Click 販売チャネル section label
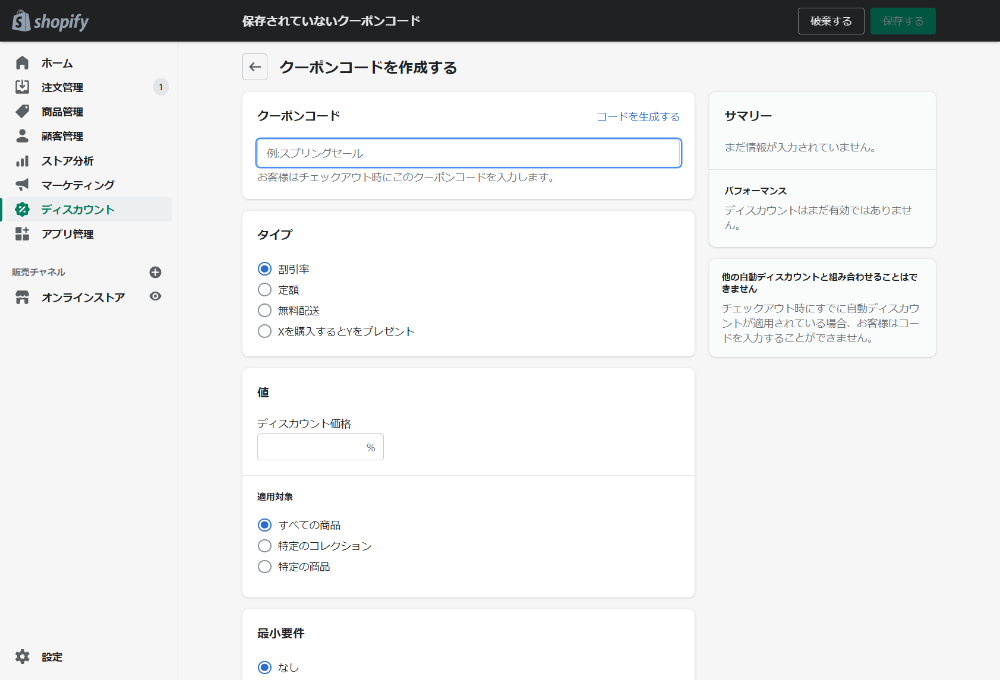Viewport: 1000px width, 680px height. tap(38, 272)
